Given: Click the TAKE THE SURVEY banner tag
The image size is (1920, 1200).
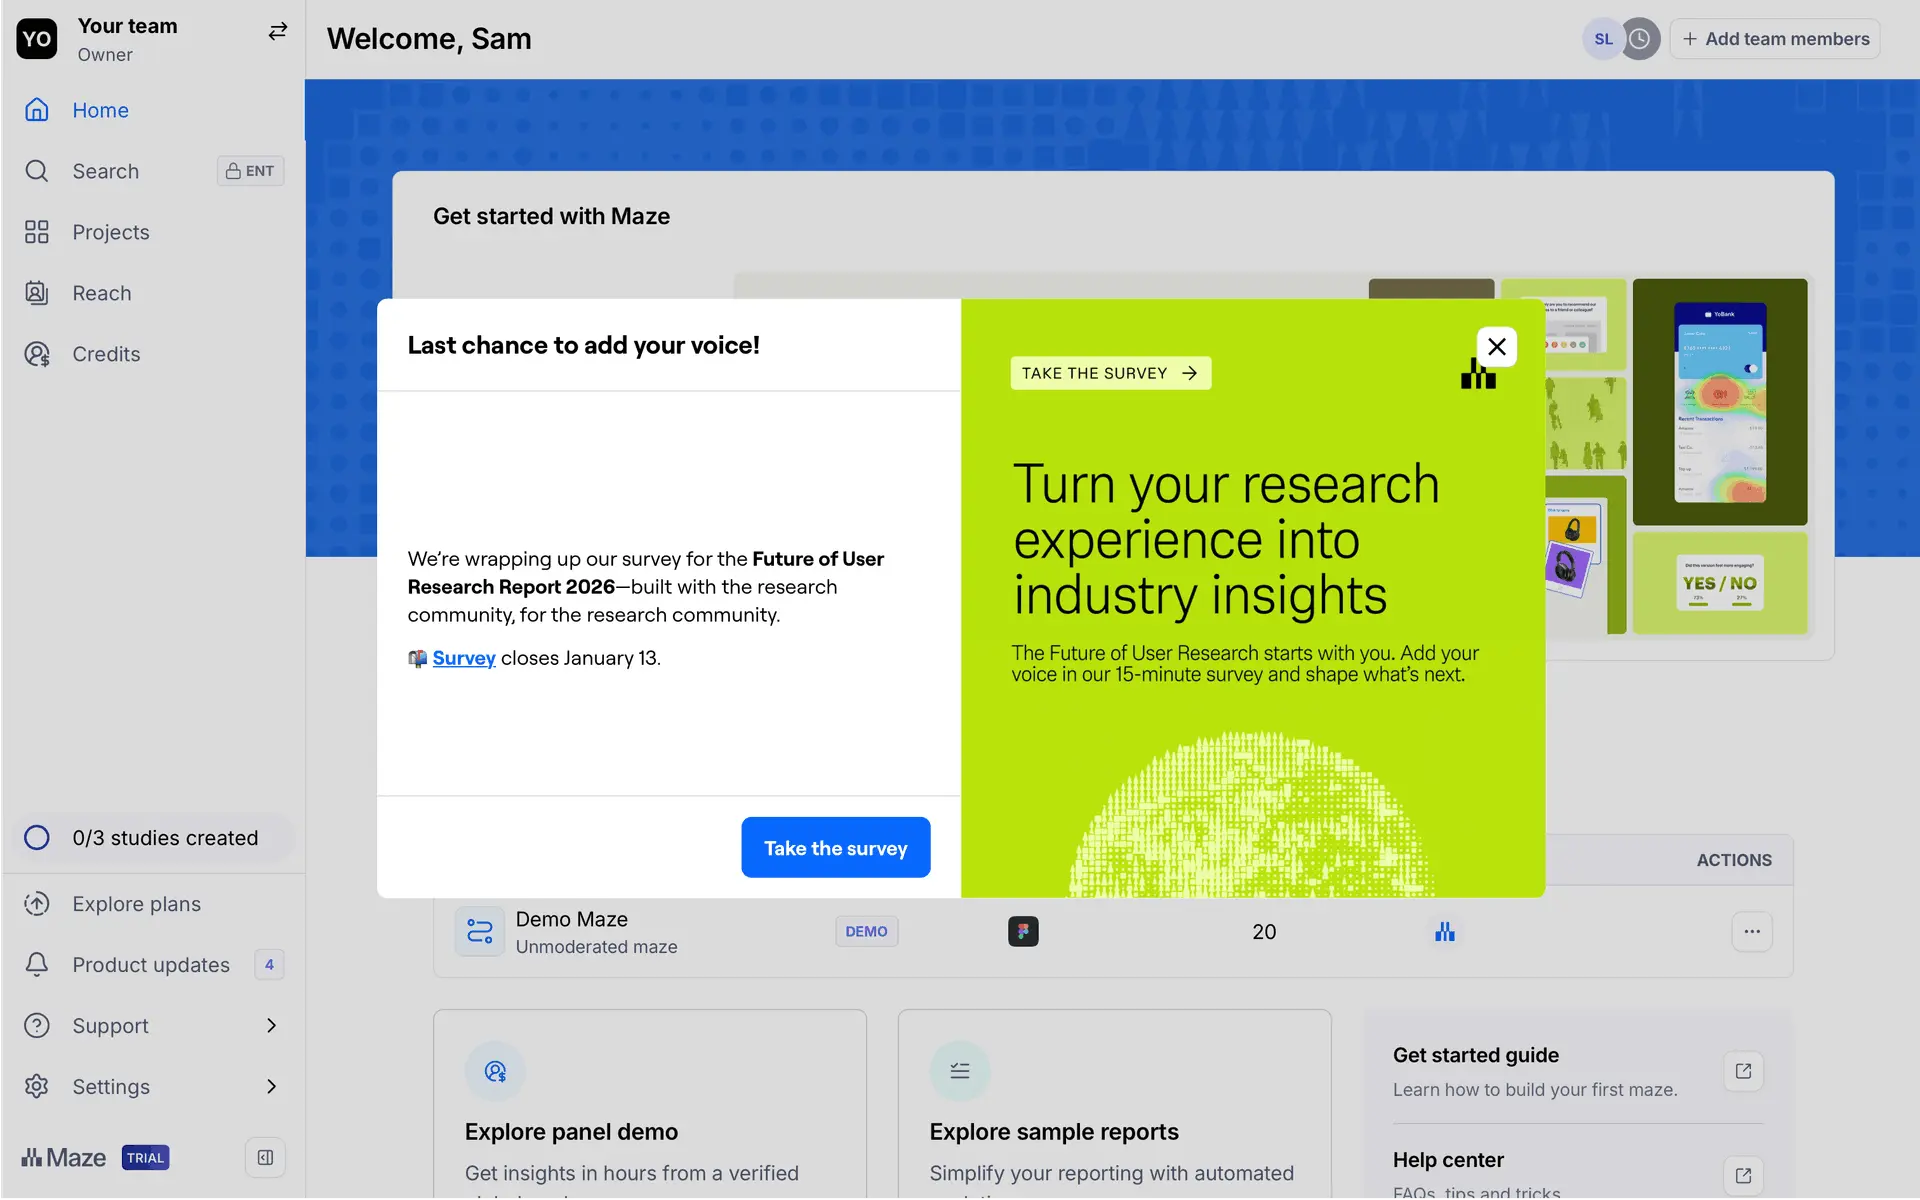Looking at the screenshot, I should (1110, 373).
